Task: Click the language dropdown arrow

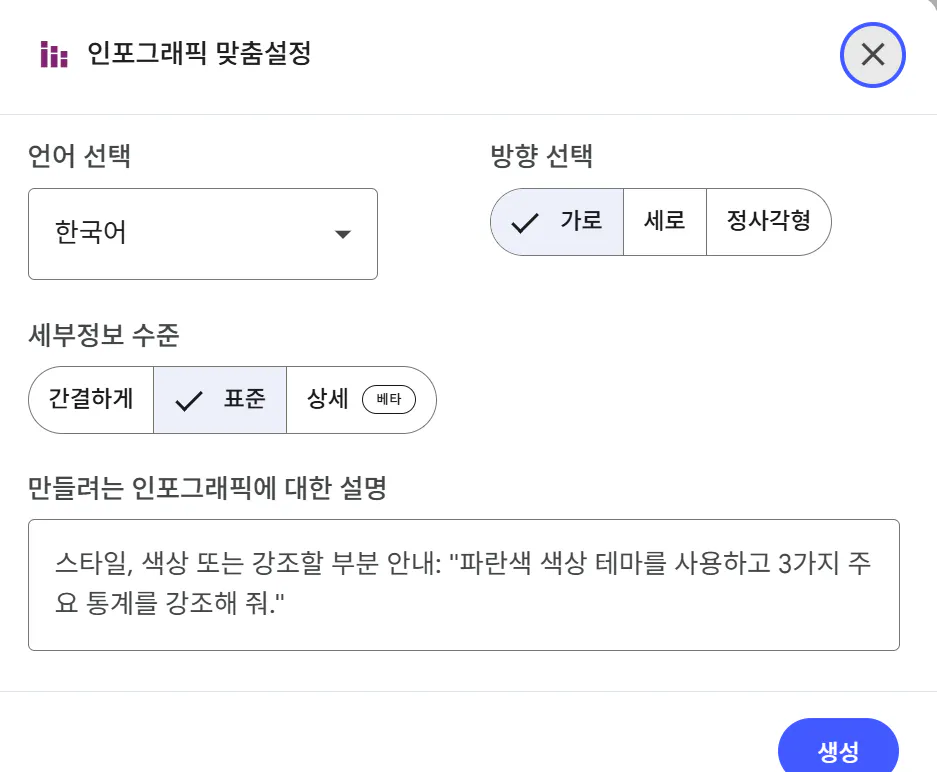Action: [342, 234]
